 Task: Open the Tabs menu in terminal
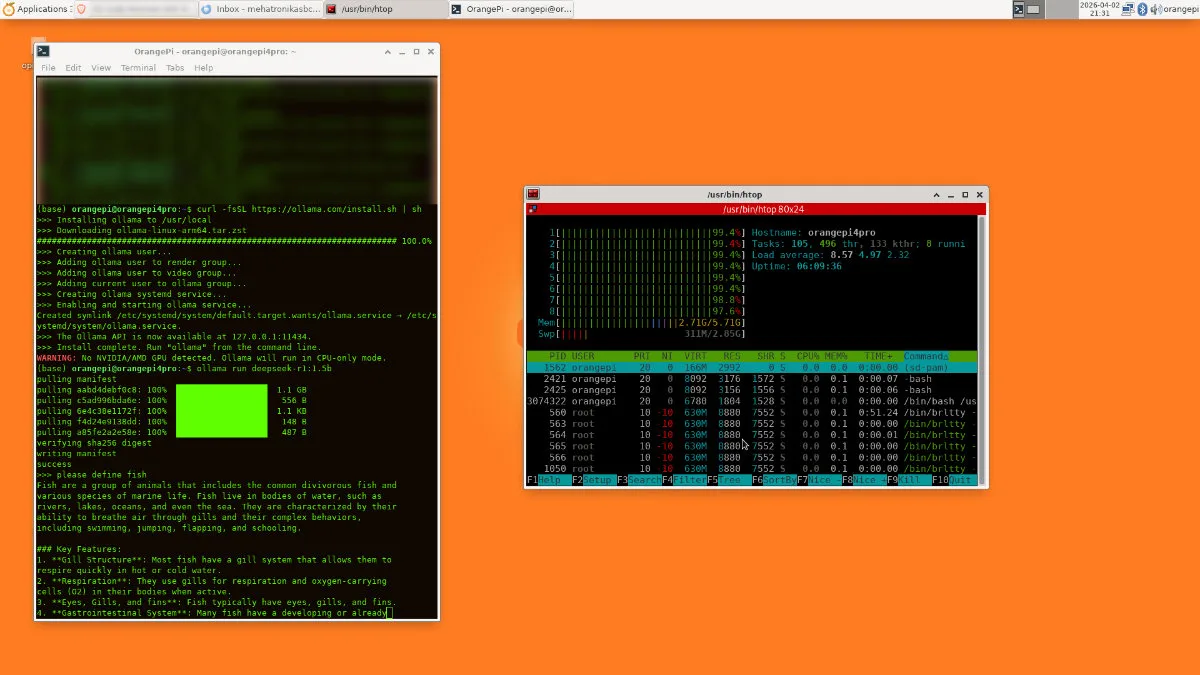click(175, 68)
